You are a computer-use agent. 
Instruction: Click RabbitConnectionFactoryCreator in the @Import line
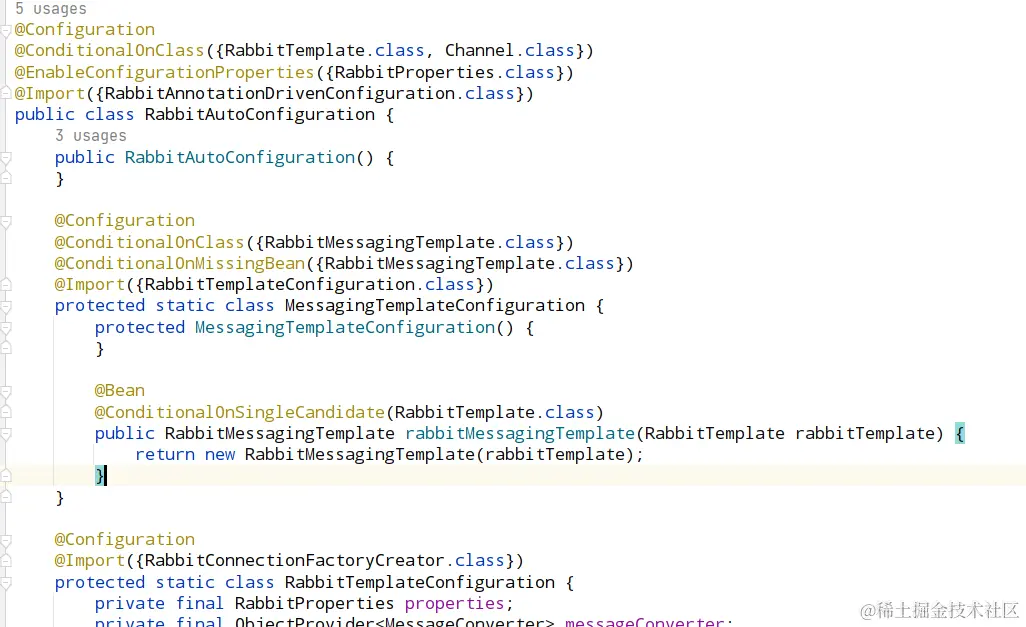point(294,561)
